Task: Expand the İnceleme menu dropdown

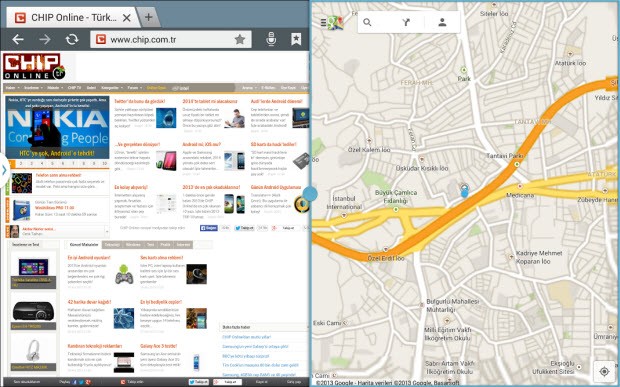Action: click(x=34, y=88)
